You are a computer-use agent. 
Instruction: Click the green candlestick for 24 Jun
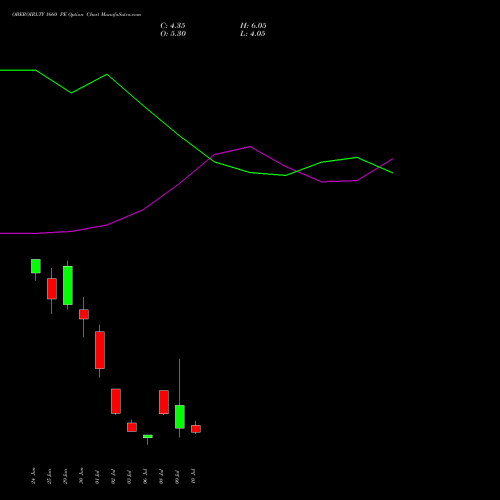(36, 266)
